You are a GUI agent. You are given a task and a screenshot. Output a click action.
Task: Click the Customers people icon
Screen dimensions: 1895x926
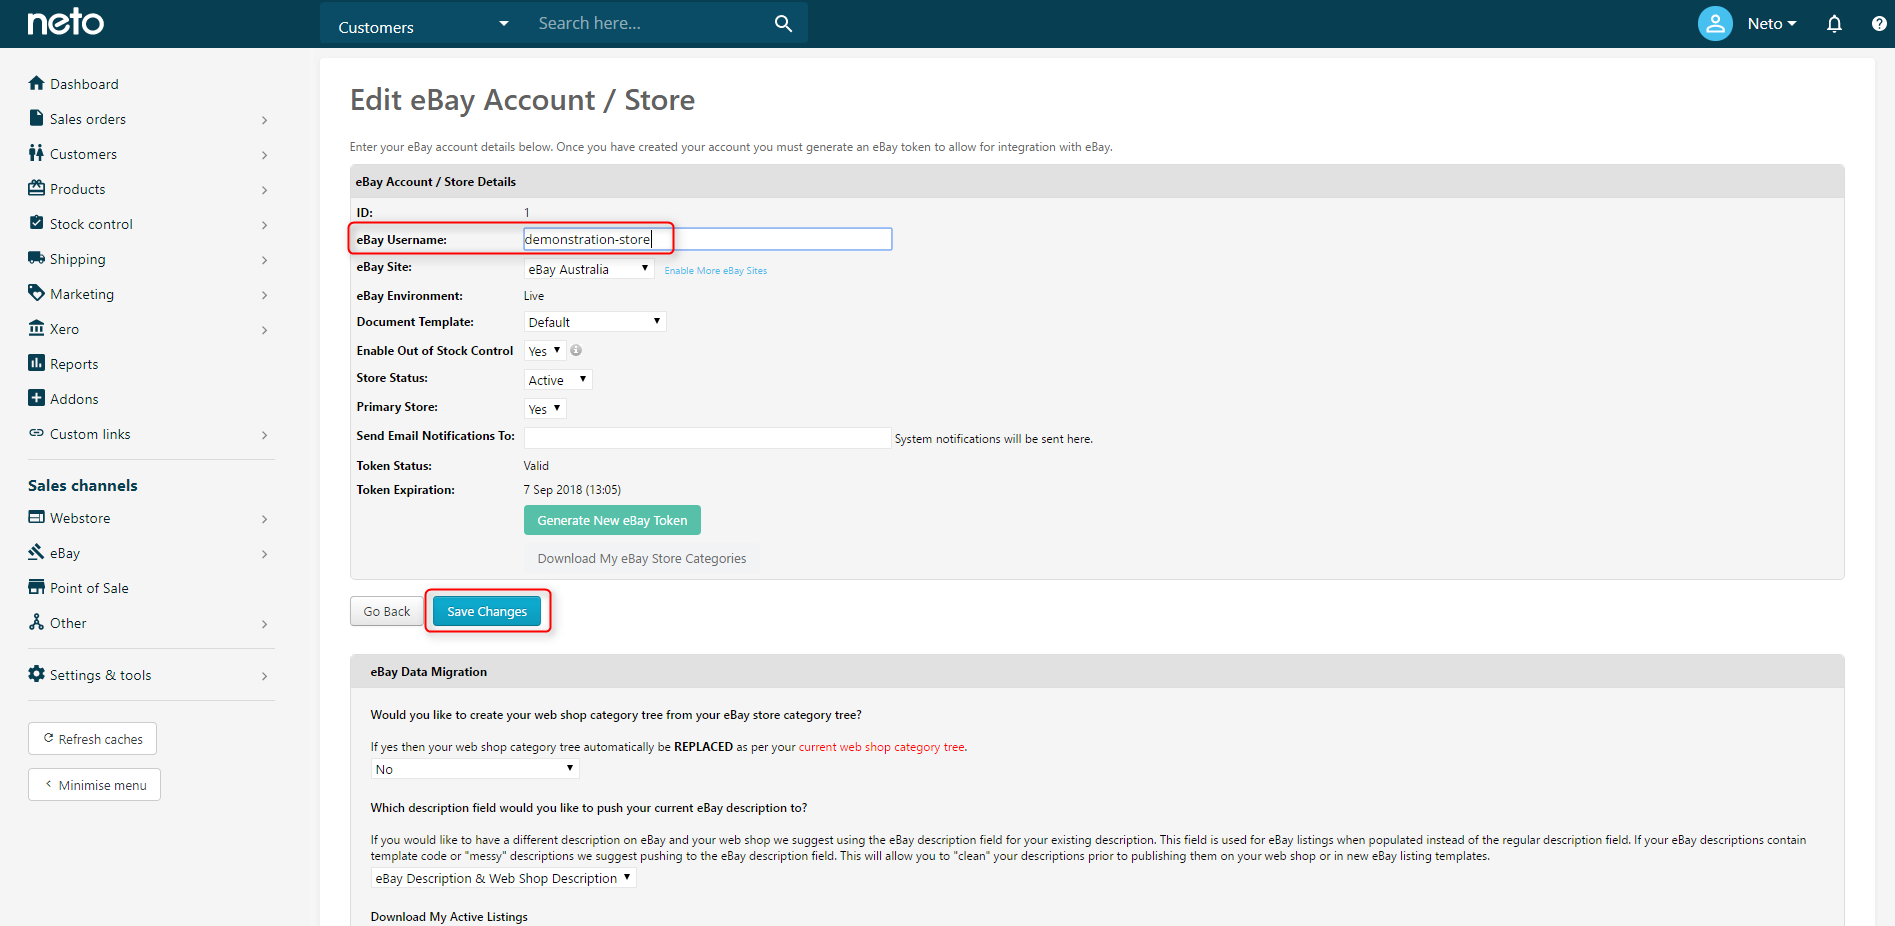coord(37,153)
